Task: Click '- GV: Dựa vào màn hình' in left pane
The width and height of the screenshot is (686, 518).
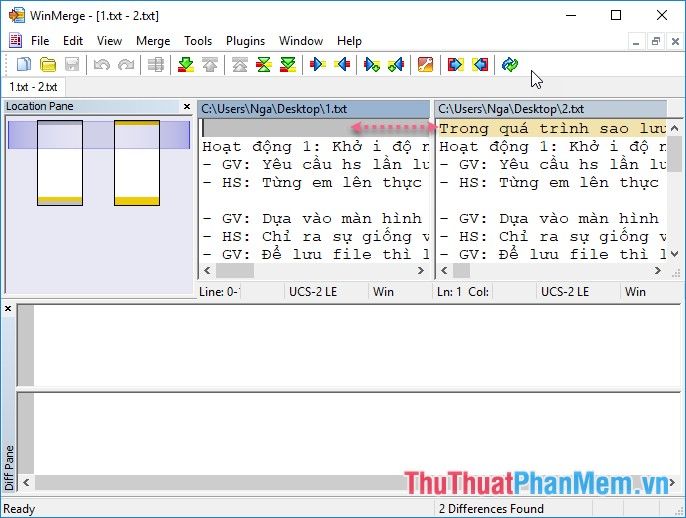Action: pos(315,218)
